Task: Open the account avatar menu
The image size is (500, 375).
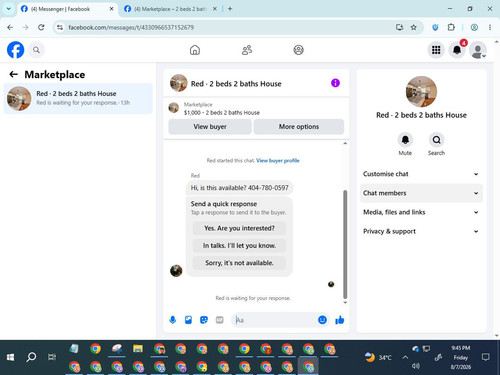Action: [x=478, y=50]
